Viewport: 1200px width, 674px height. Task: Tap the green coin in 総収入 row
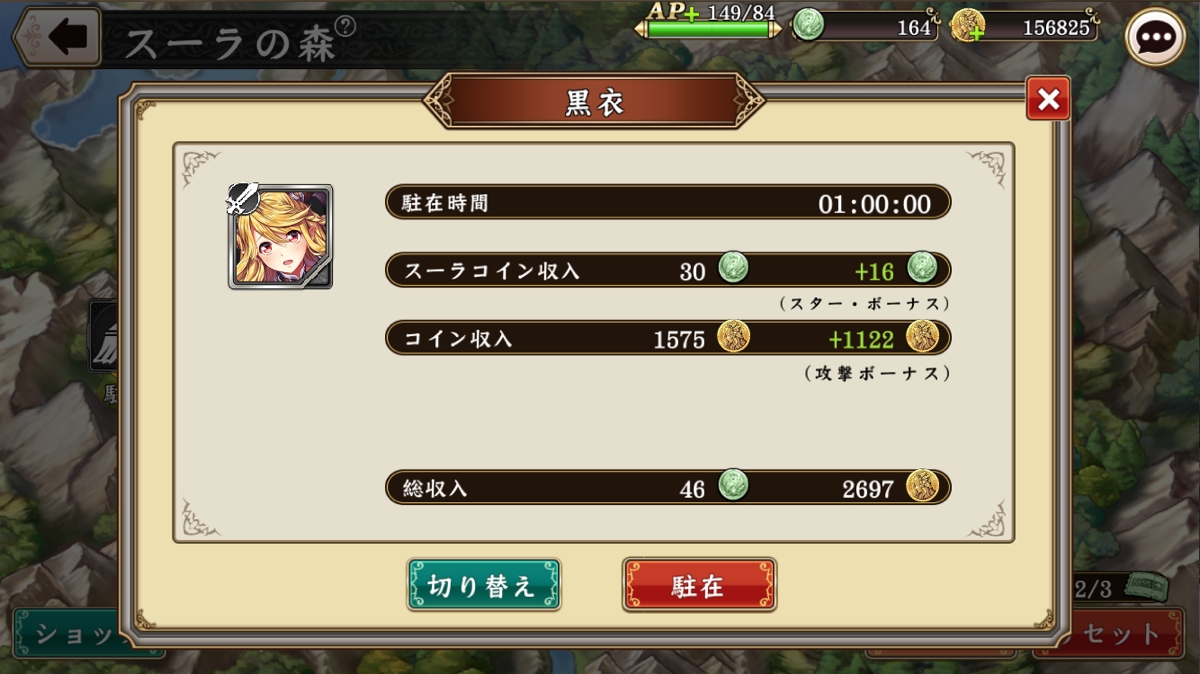point(733,485)
